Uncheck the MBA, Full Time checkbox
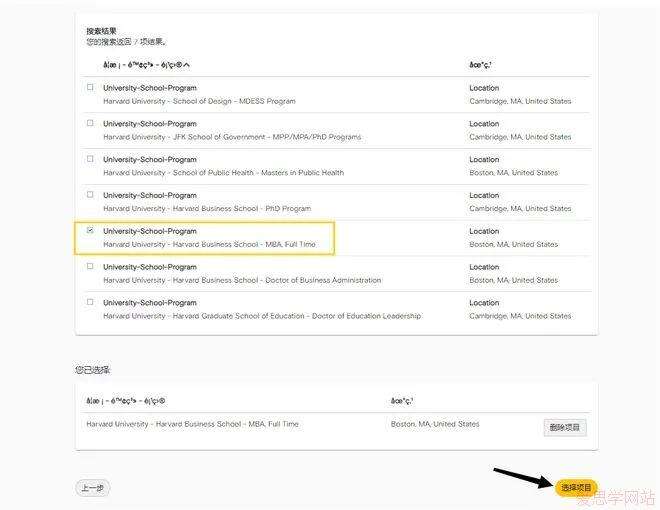Image resolution: width=660 pixels, height=510 pixels. [90, 231]
